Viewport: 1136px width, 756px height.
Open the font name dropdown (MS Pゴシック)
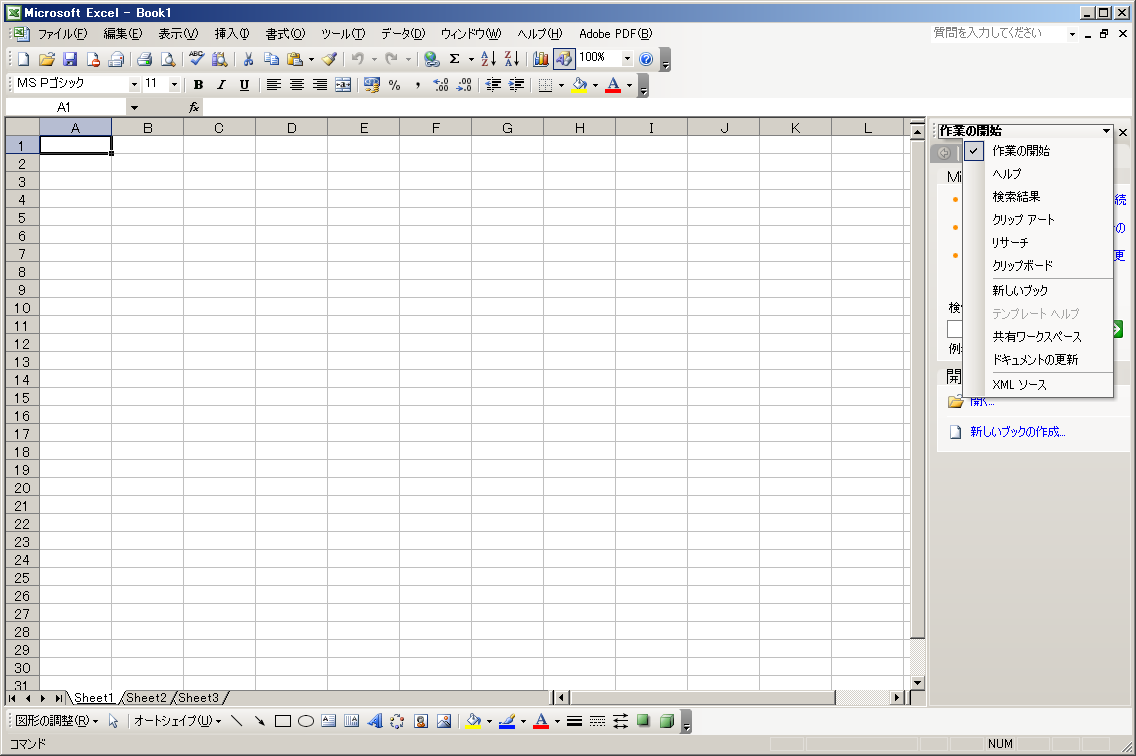click(134, 85)
